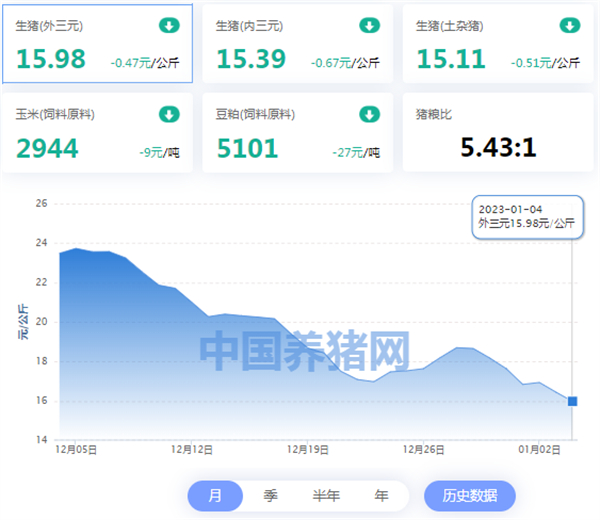Click the 26 y-axis tick label
Image resolution: width=600 pixels, height=520 pixels.
(41, 203)
